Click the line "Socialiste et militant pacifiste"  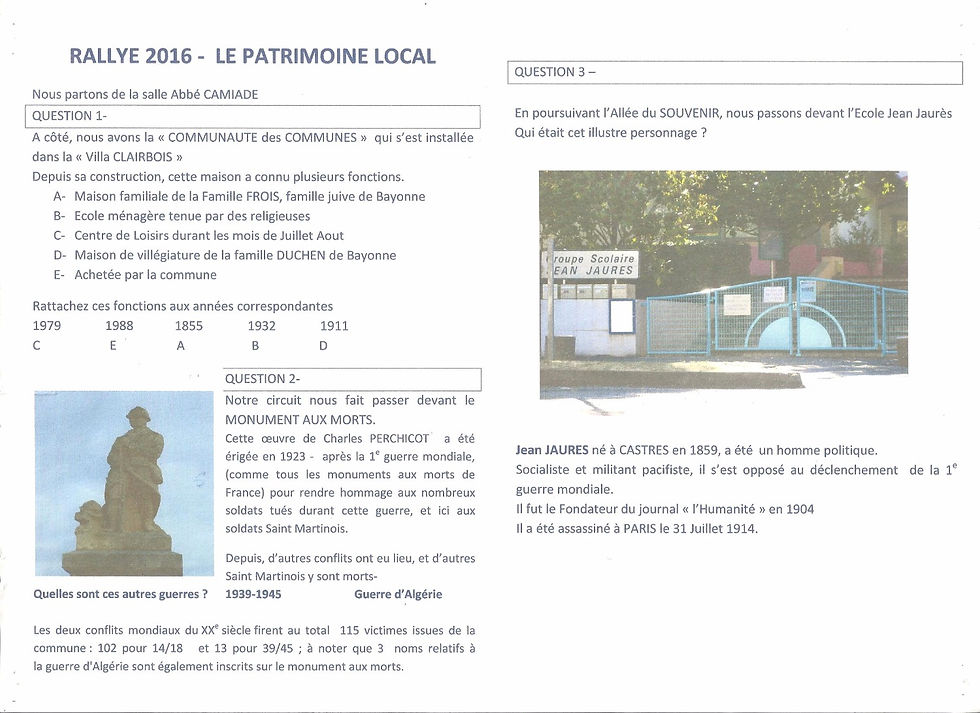coord(736,470)
